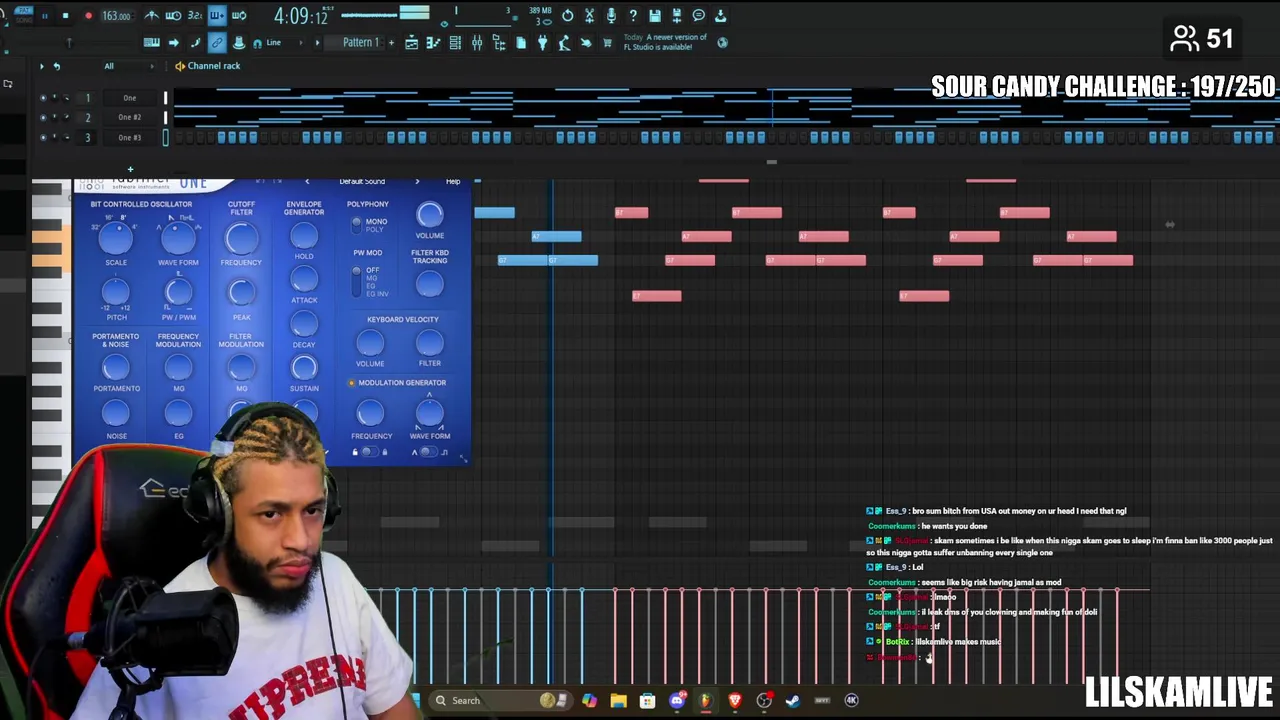Viewport: 1280px width, 720px height.
Task: Mute channel 1 with its green light
Action: click(42, 98)
